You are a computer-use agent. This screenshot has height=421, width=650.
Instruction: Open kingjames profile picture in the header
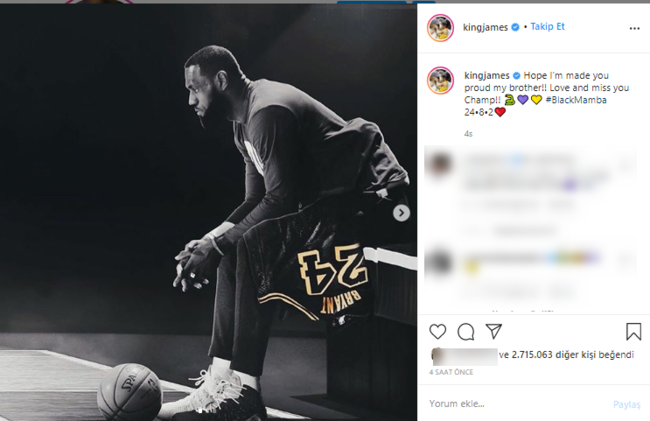point(440,28)
